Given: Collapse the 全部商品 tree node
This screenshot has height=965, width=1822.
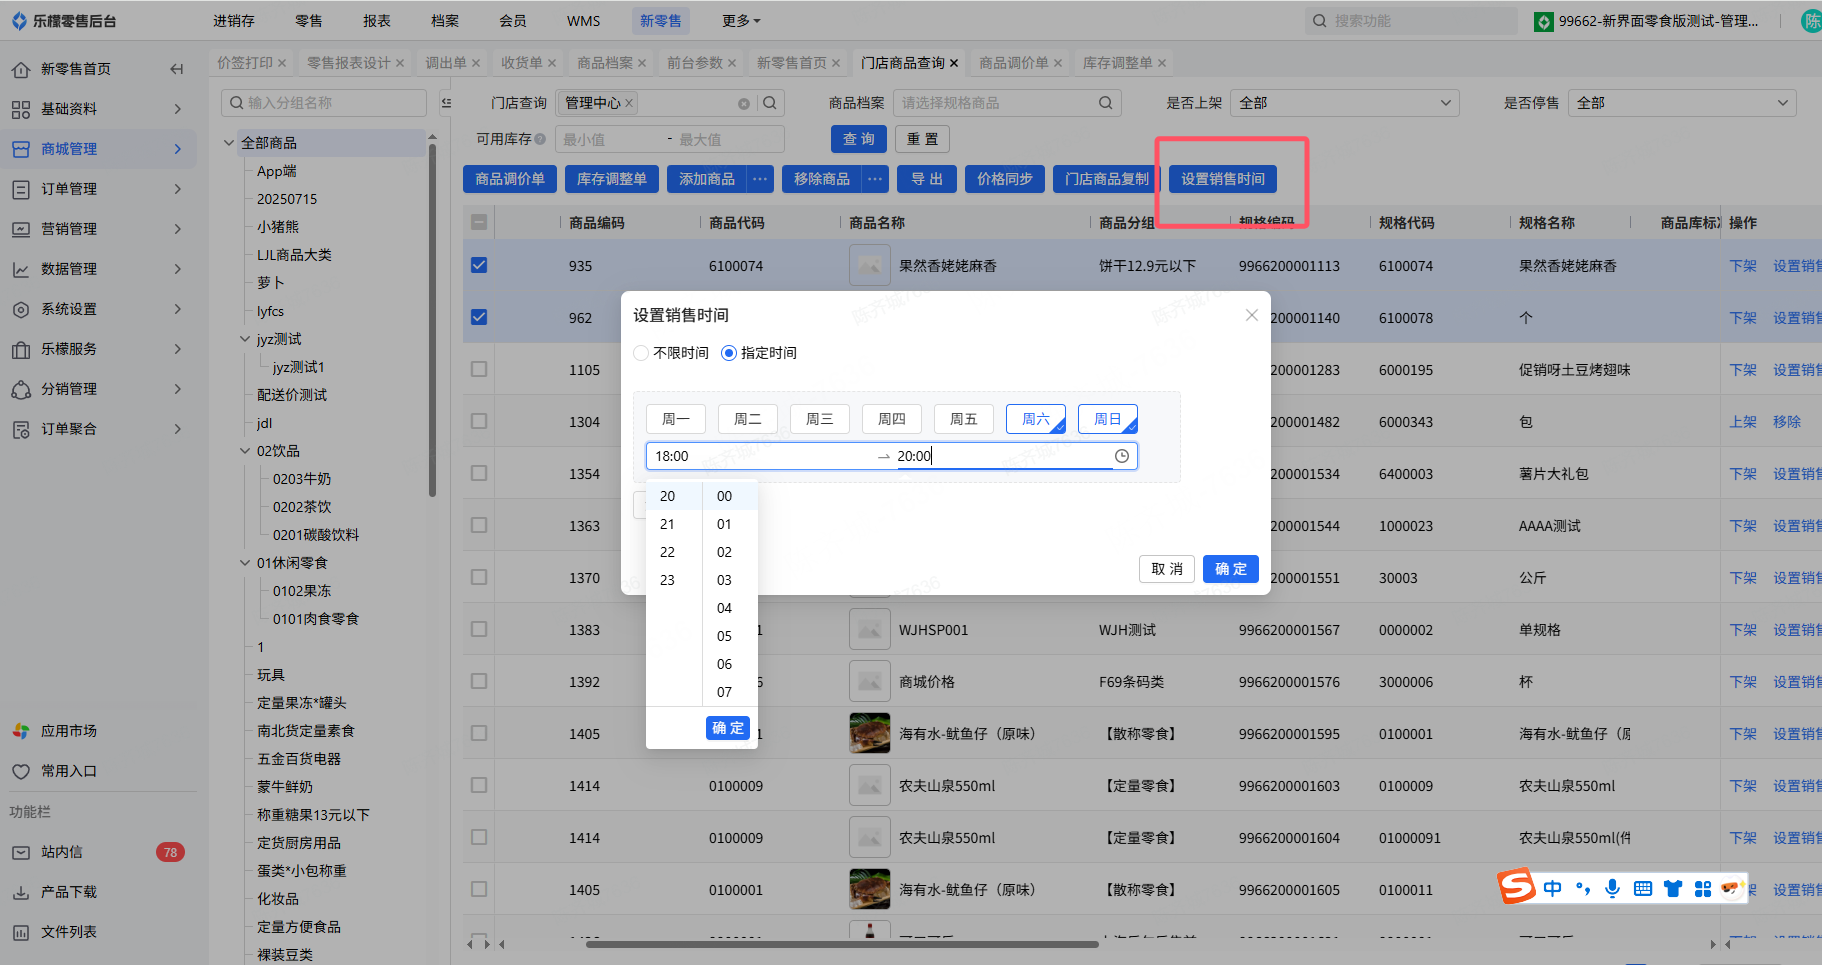Looking at the screenshot, I should 229,143.
